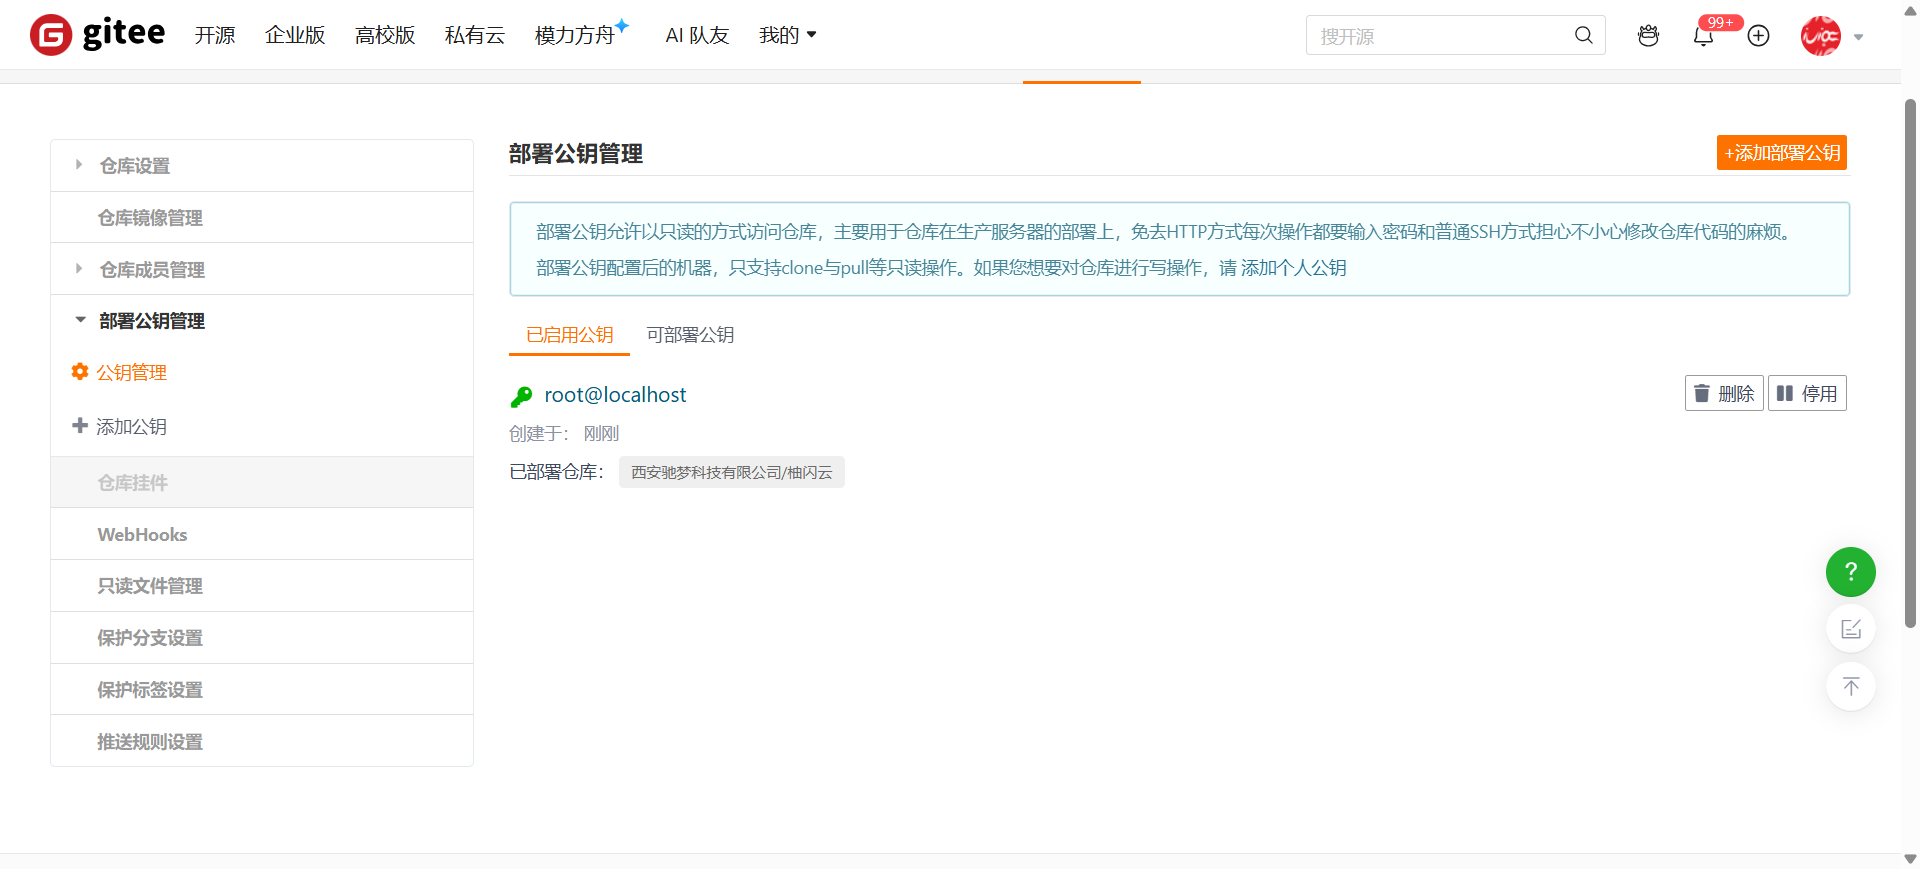Click the back-to-top arrow icon
Image resolution: width=1920 pixels, height=869 pixels.
pyautogui.click(x=1850, y=686)
